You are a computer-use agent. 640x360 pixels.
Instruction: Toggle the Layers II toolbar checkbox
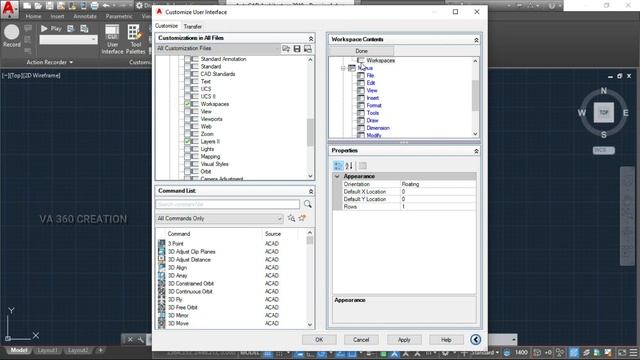coord(188,141)
